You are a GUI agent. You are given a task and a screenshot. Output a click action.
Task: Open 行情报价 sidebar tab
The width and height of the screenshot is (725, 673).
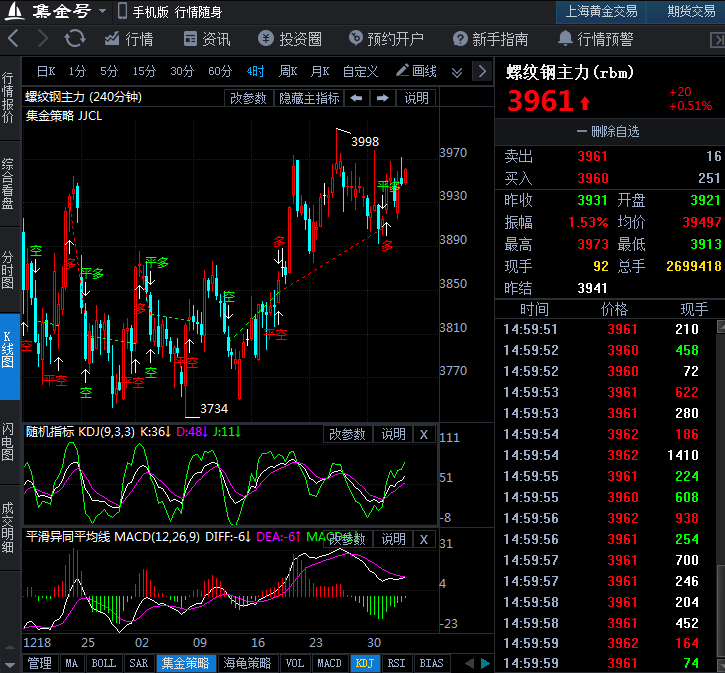click(8, 98)
